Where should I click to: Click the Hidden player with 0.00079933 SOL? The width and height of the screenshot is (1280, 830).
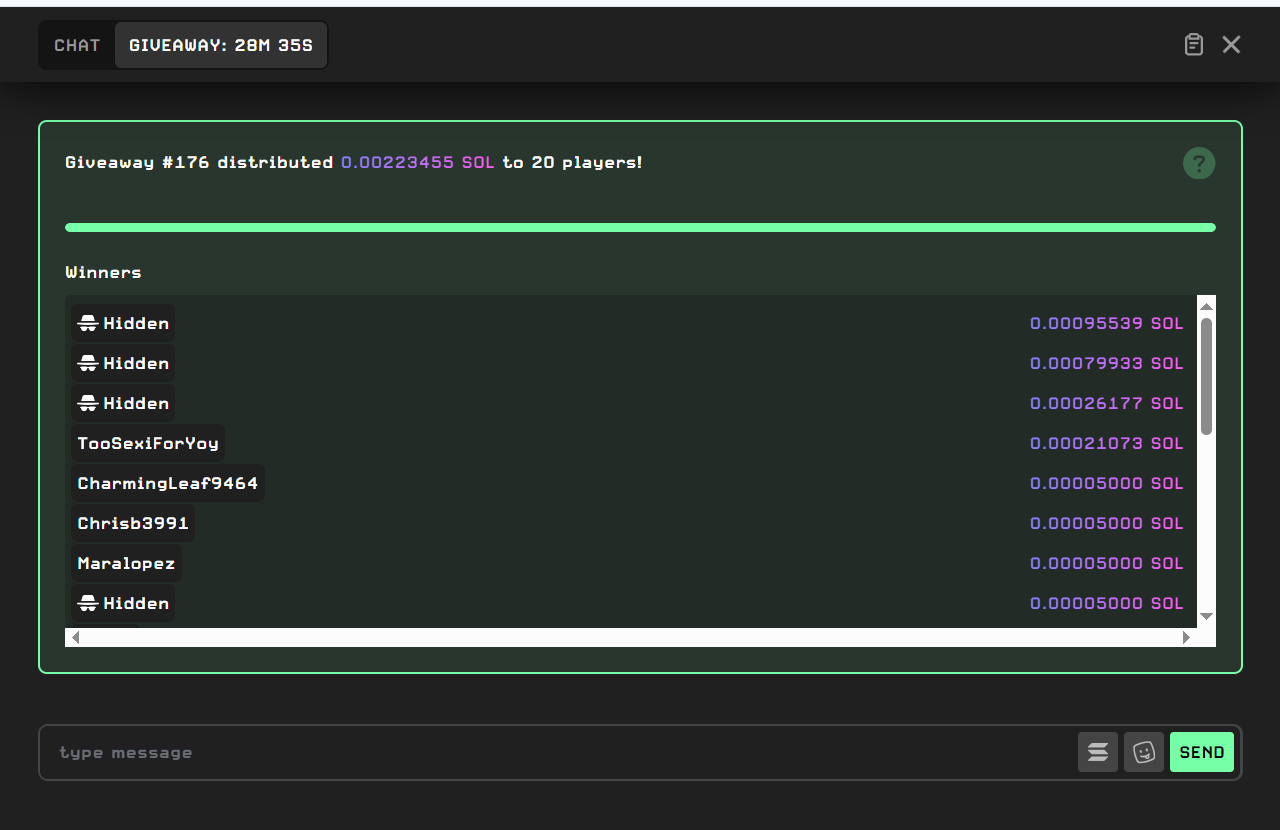[123, 363]
